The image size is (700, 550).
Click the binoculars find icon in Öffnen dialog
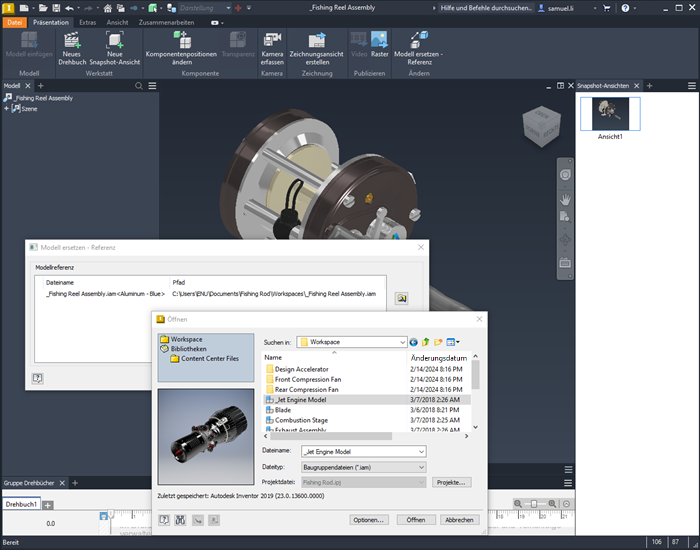click(182, 520)
